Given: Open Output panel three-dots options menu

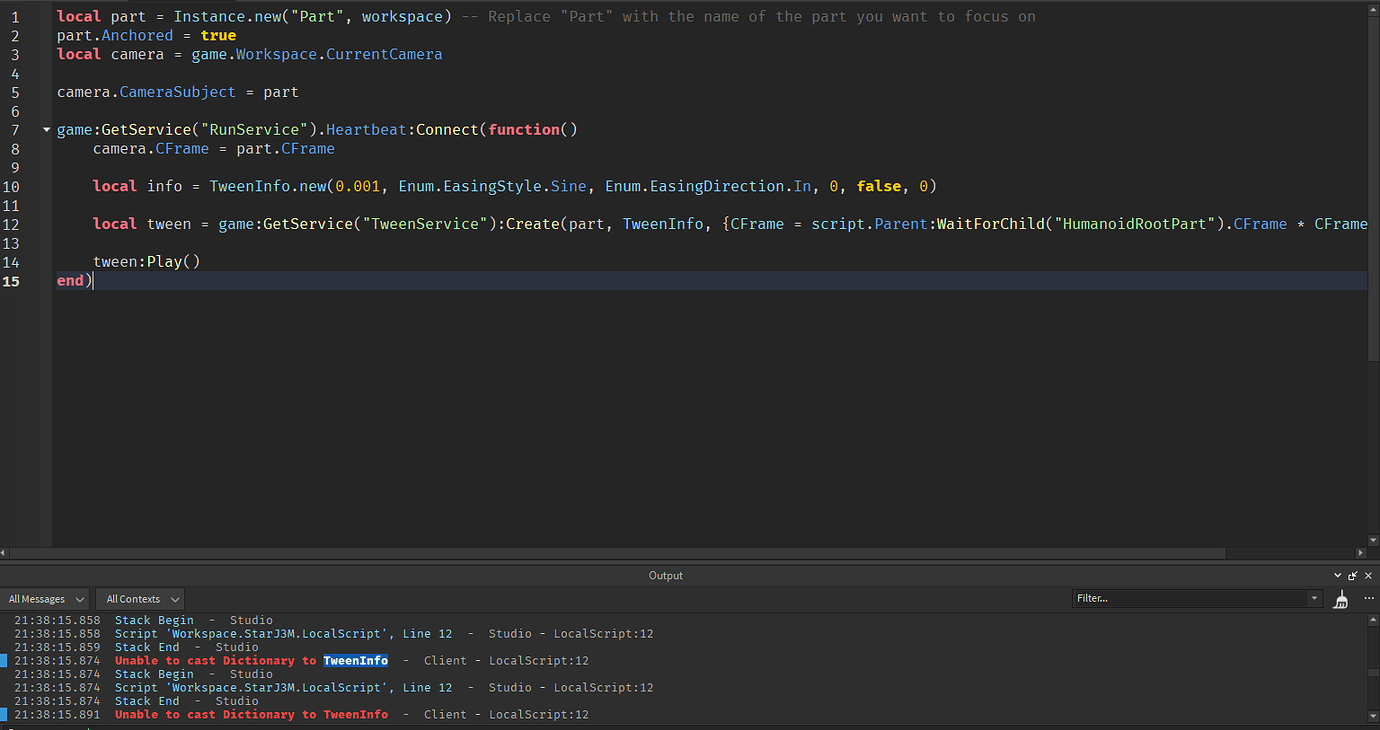Looking at the screenshot, I should tap(1368, 598).
